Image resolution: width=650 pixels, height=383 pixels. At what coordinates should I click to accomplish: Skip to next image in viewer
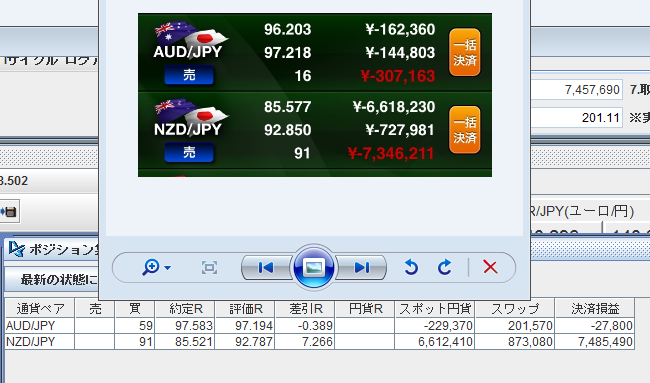coord(362,268)
